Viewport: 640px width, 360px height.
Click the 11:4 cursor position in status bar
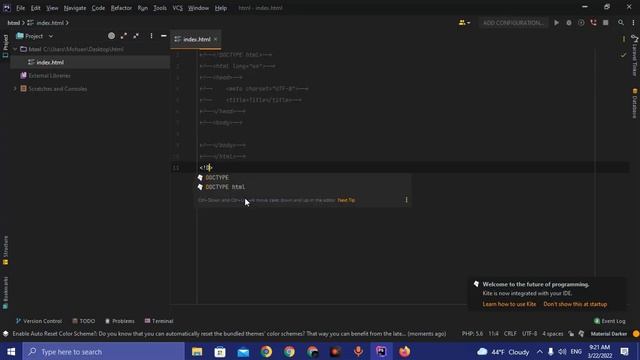[x=493, y=333]
